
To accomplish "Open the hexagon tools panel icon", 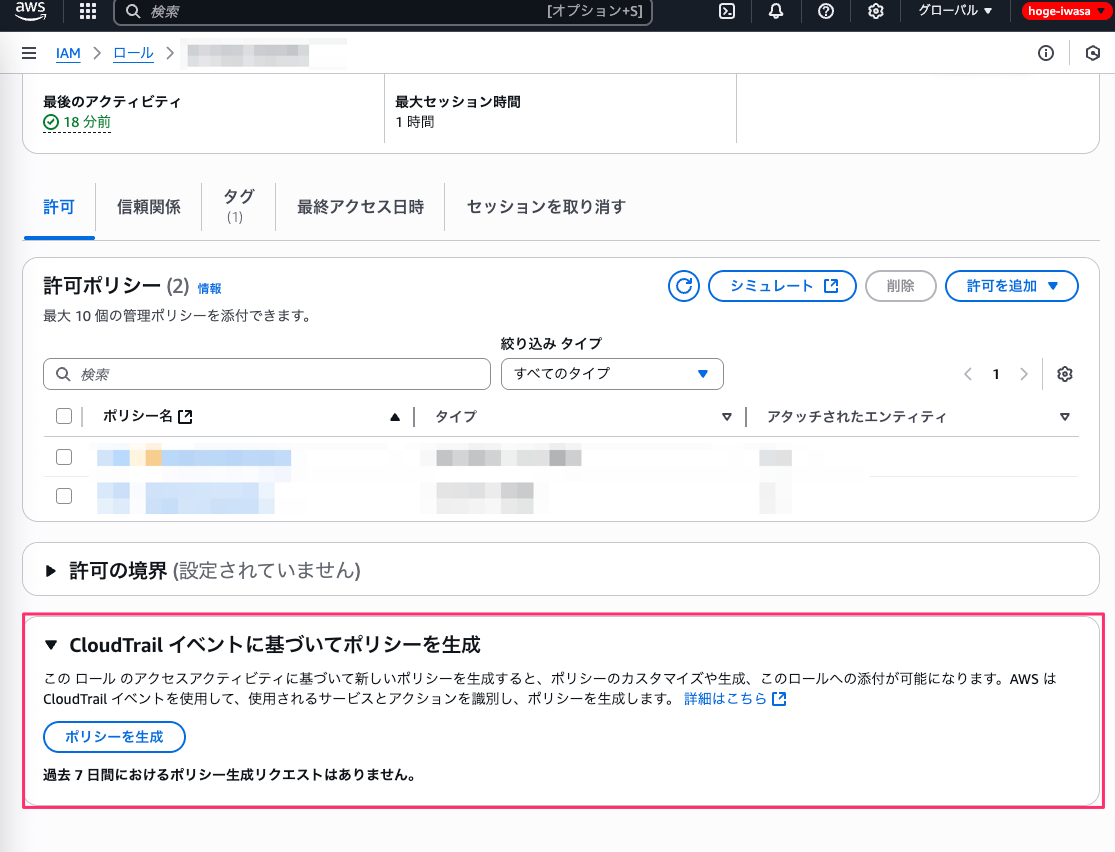I will [x=1093, y=53].
